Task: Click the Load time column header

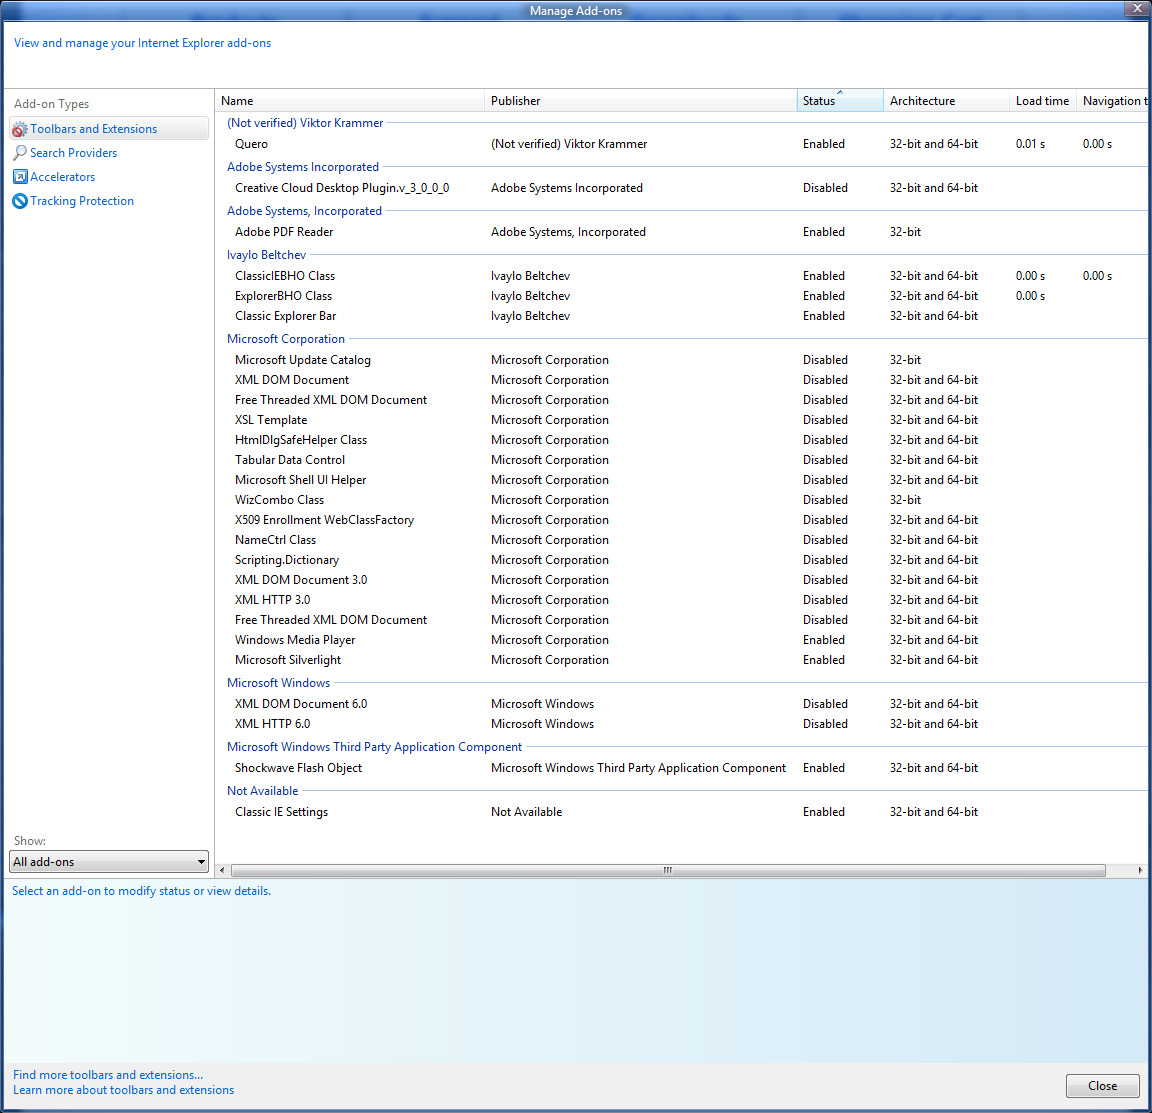Action: (1042, 101)
